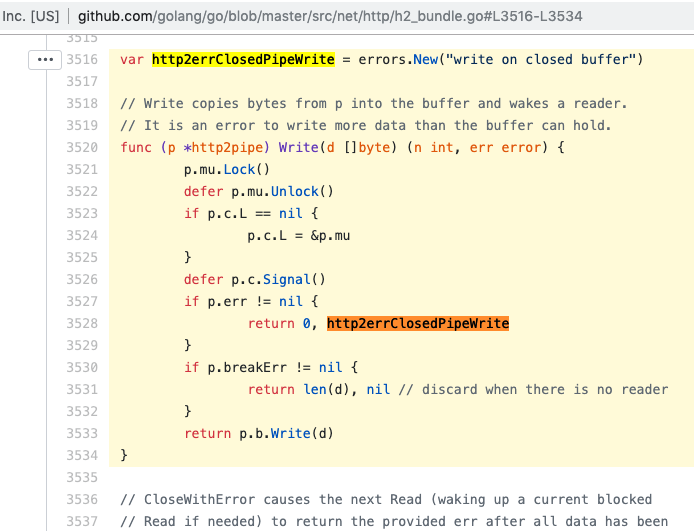Screen dimensions: 694x531
Task: Click the "write on closed buffer" string
Action: 540,59
